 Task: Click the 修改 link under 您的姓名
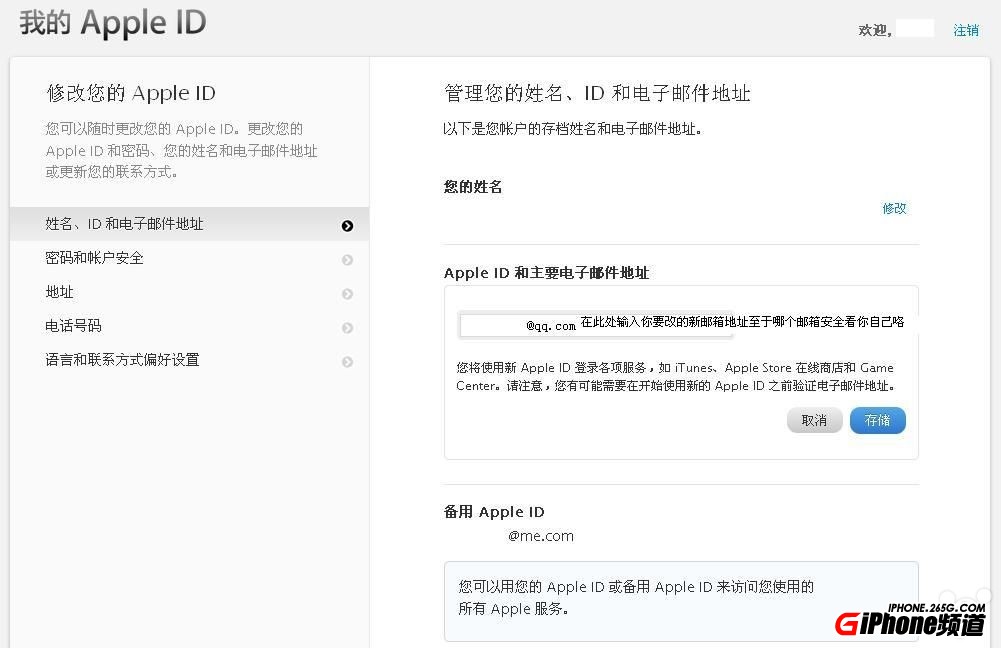pyautogui.click(x=893, y=208)
